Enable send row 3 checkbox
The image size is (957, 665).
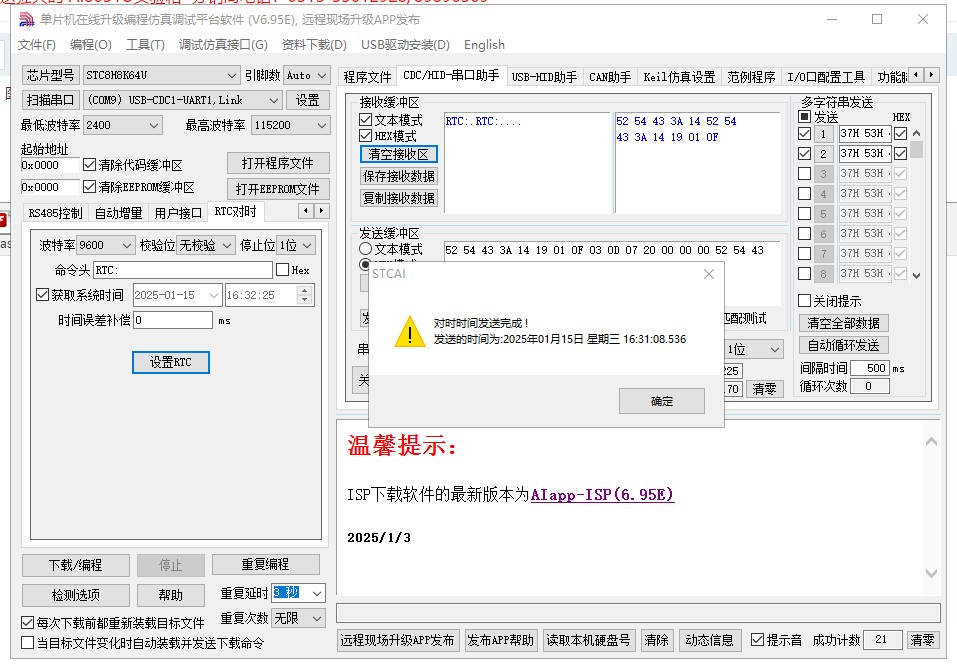(804, 173)
